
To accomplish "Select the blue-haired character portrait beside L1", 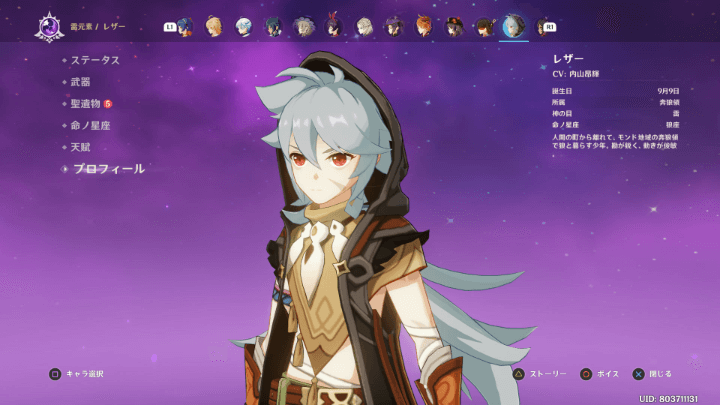I will tap(185, 27).
